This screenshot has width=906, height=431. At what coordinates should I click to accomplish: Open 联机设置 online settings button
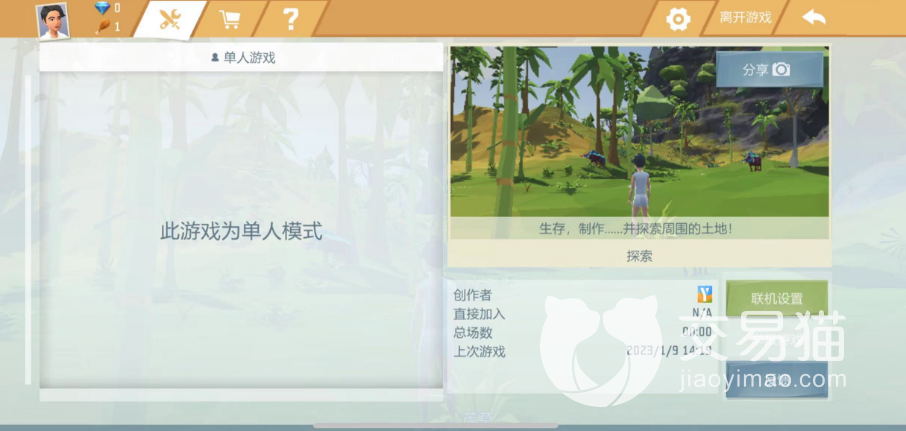(x=777, y=299)
